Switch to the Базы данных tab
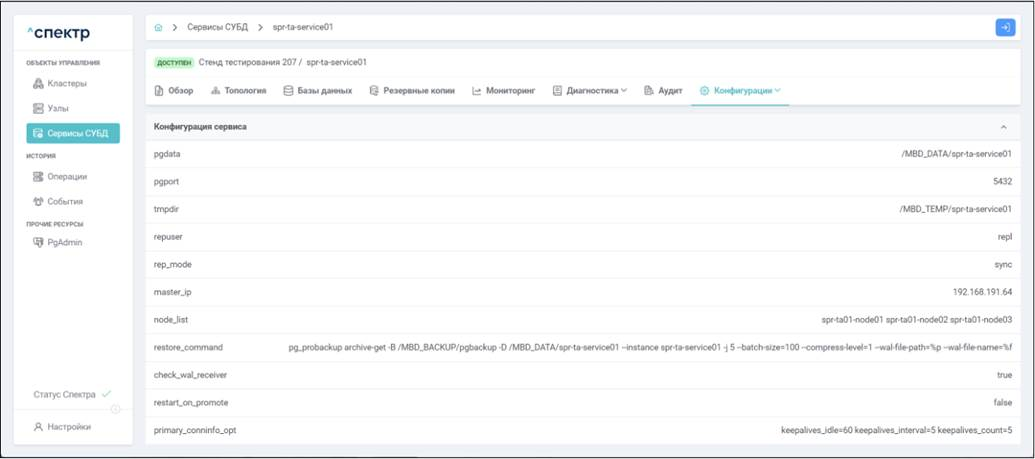Image resolution: width=1035 pixels, height=459 pixels. [318, 91]
